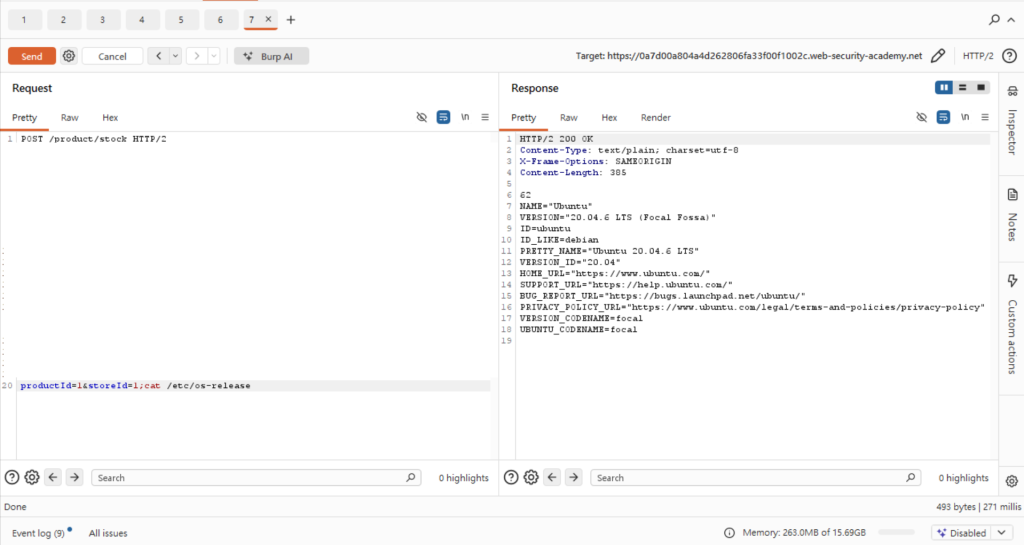Open the back history dropdown arrow
This screenshot has width=1024, height=545.
(175, 56)
